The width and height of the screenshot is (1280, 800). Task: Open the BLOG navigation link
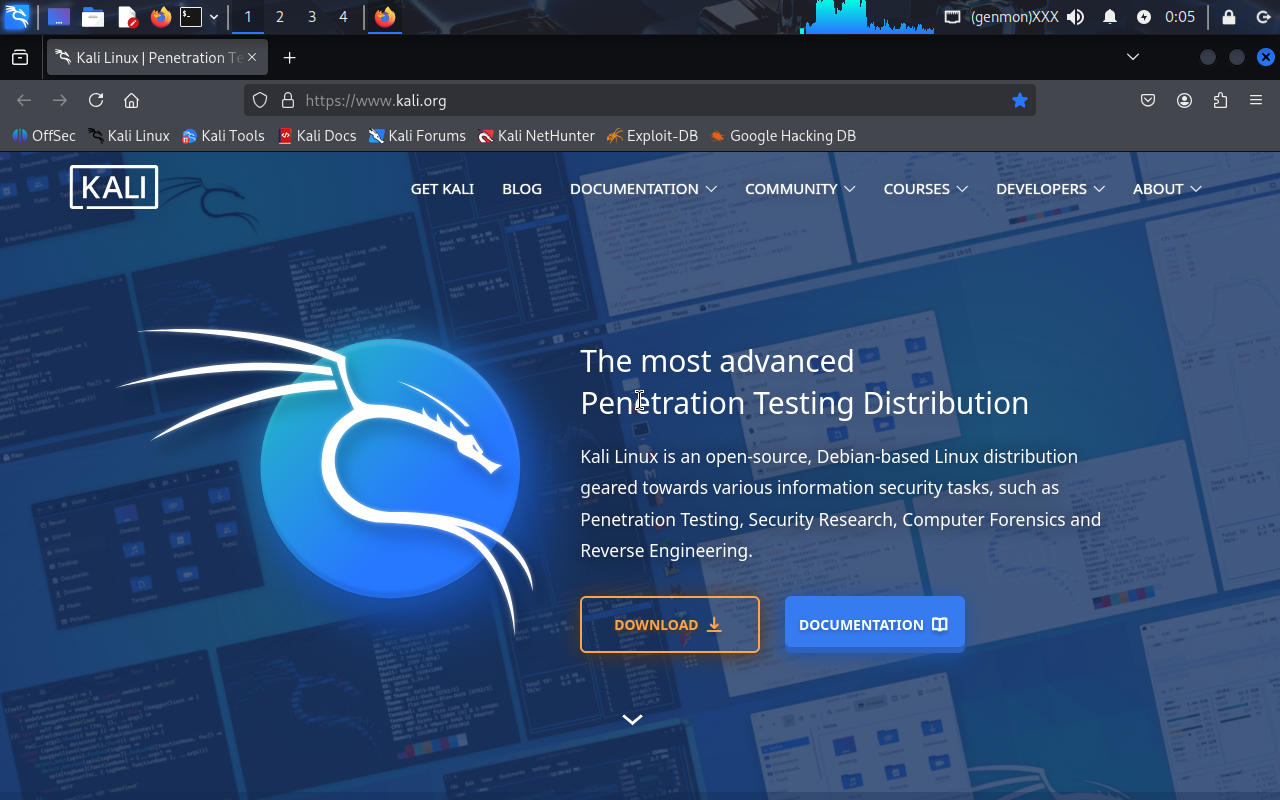click(x=522, y=189)
